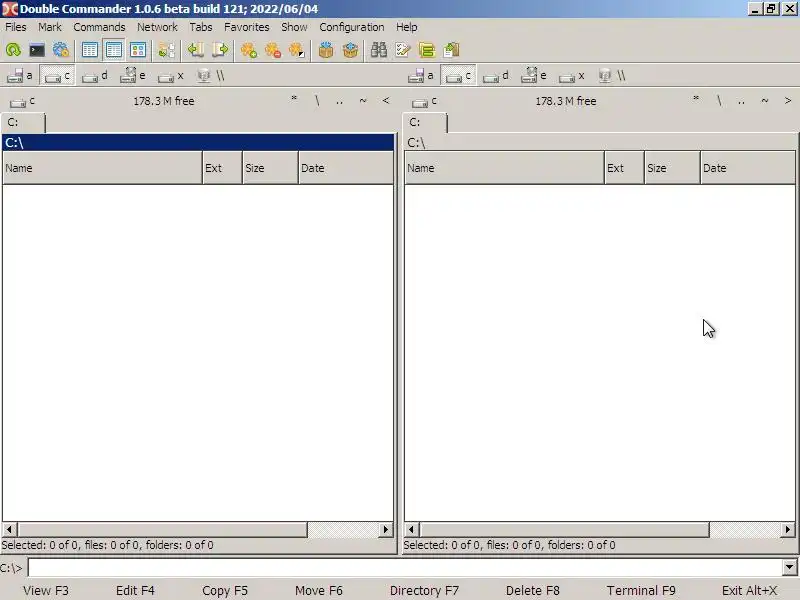Switch to Thumbnails view via toolbar
Screen dimensions: 800x600
click(x=138, y=50)
